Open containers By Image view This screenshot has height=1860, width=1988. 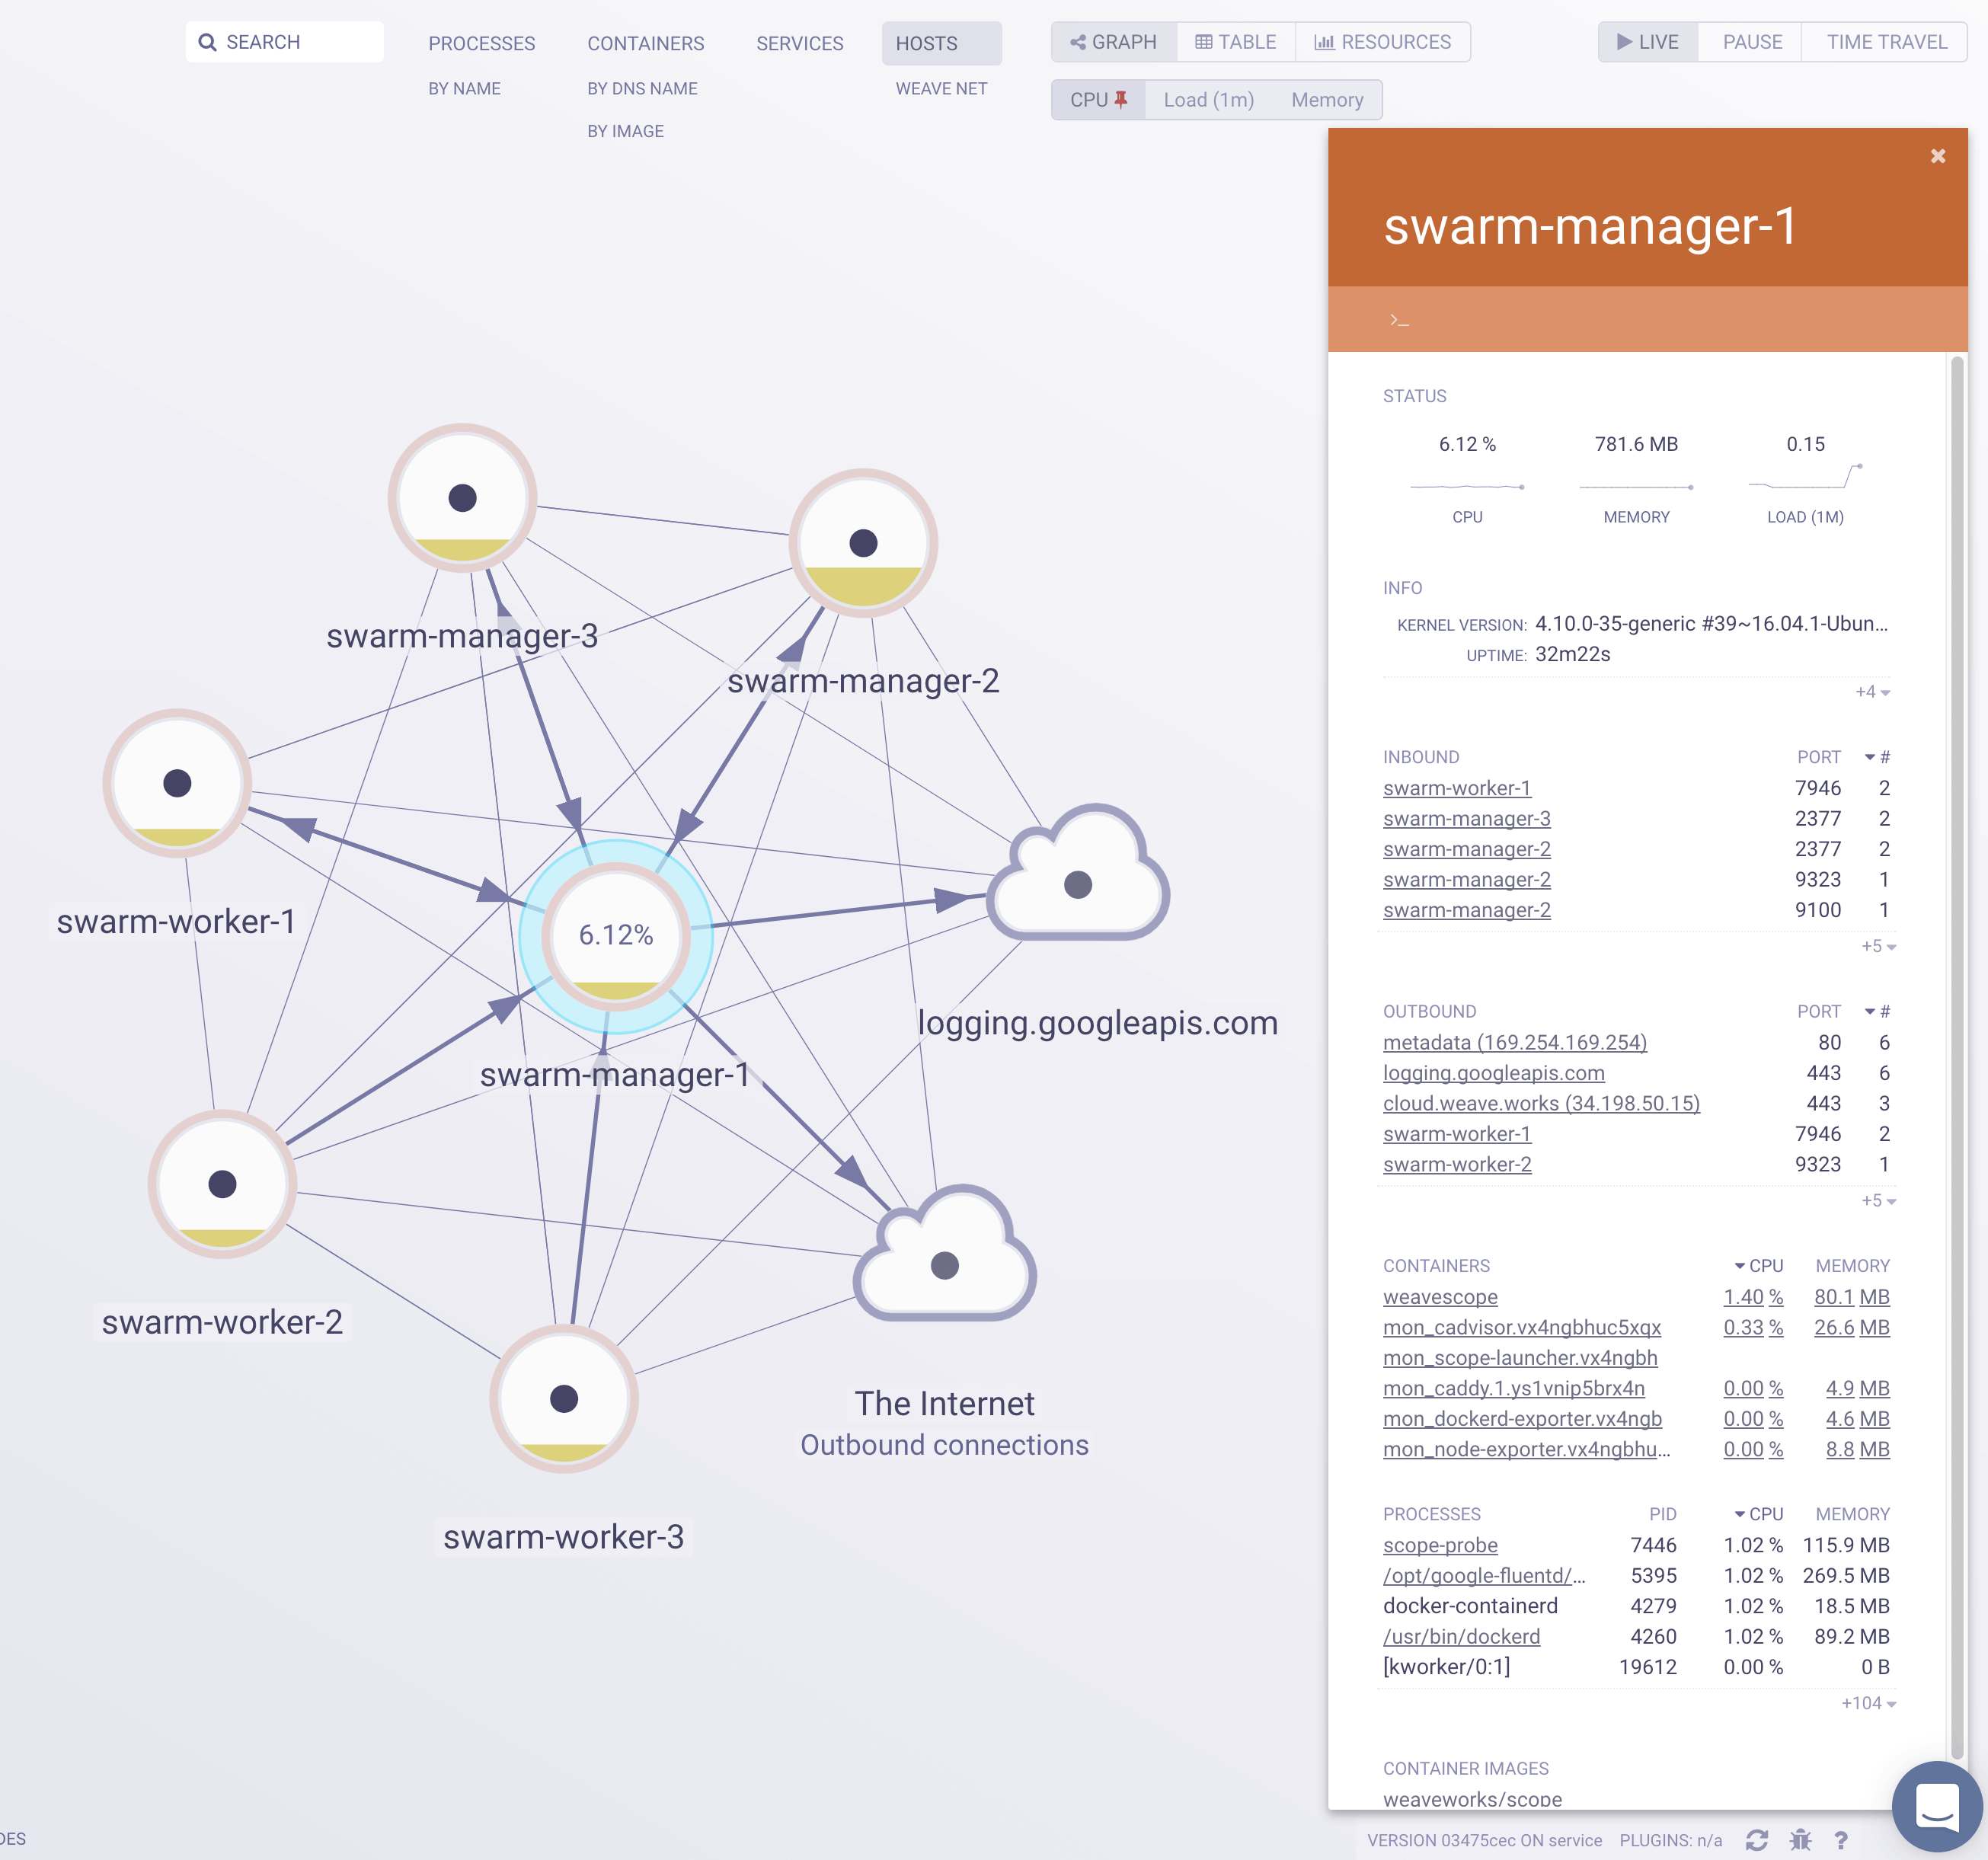pyautogui.click(x=625, y=131)
